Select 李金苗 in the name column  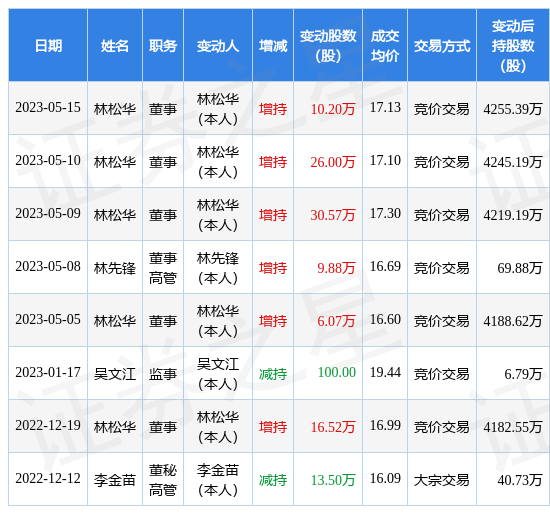tap(115, 480)
